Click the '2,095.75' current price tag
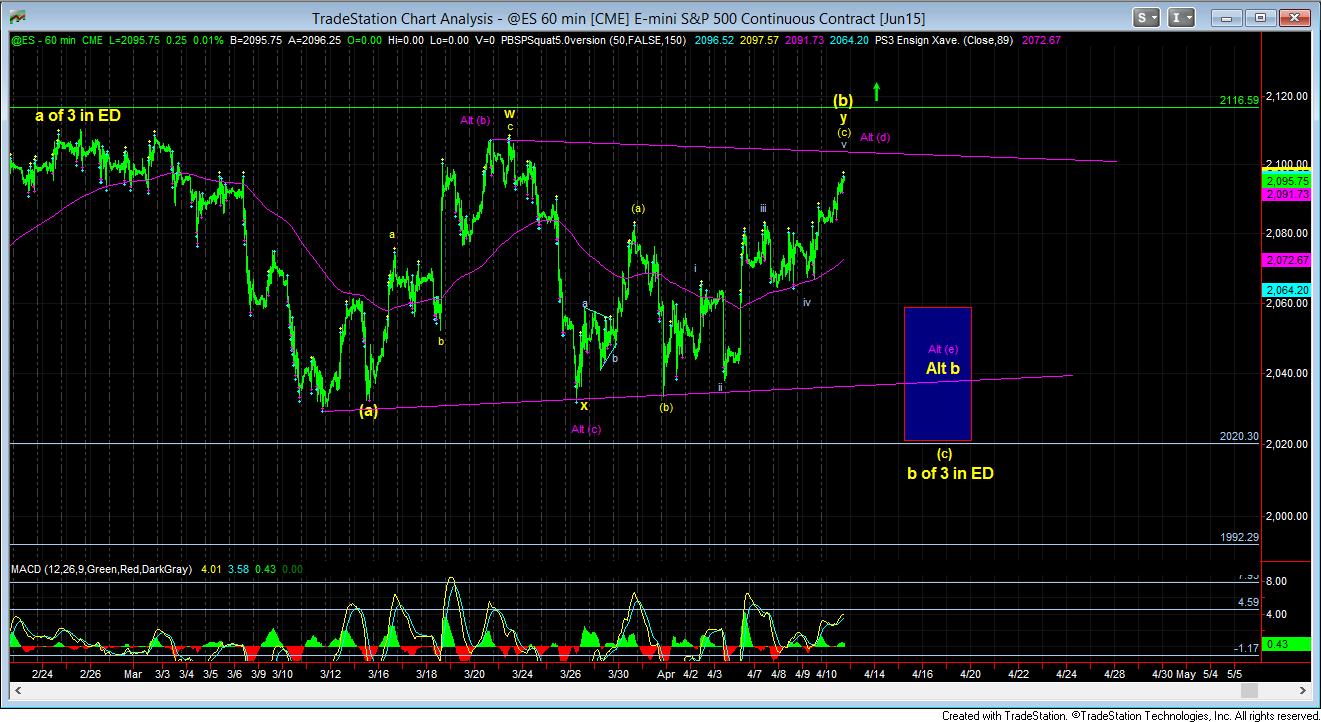The height and width of the screenshot is (722, 1321). 1288,182
